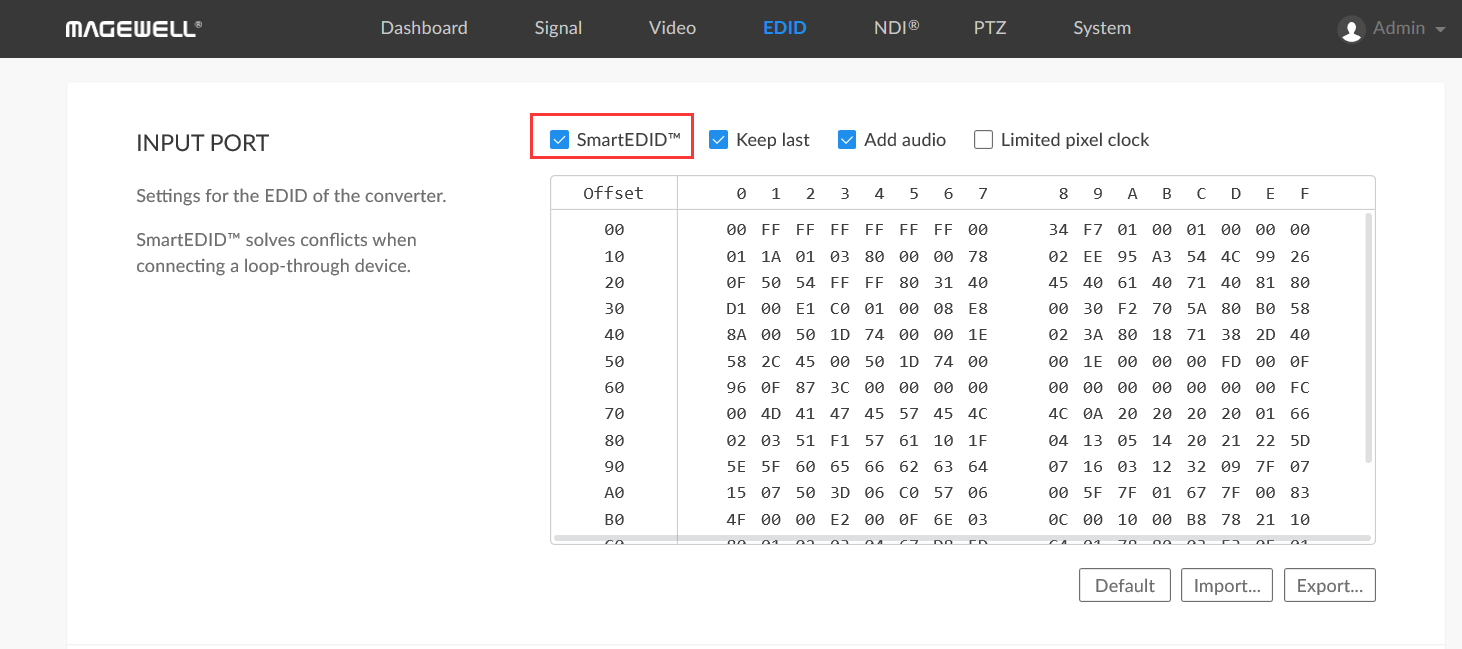
Task: Click the Import... button
Action: (x=1227, y=585)
